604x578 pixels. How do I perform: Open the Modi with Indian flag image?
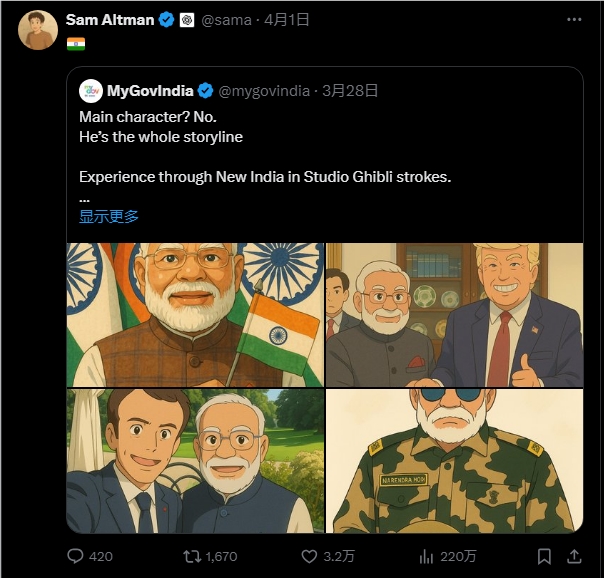click(x=195, y=314)
